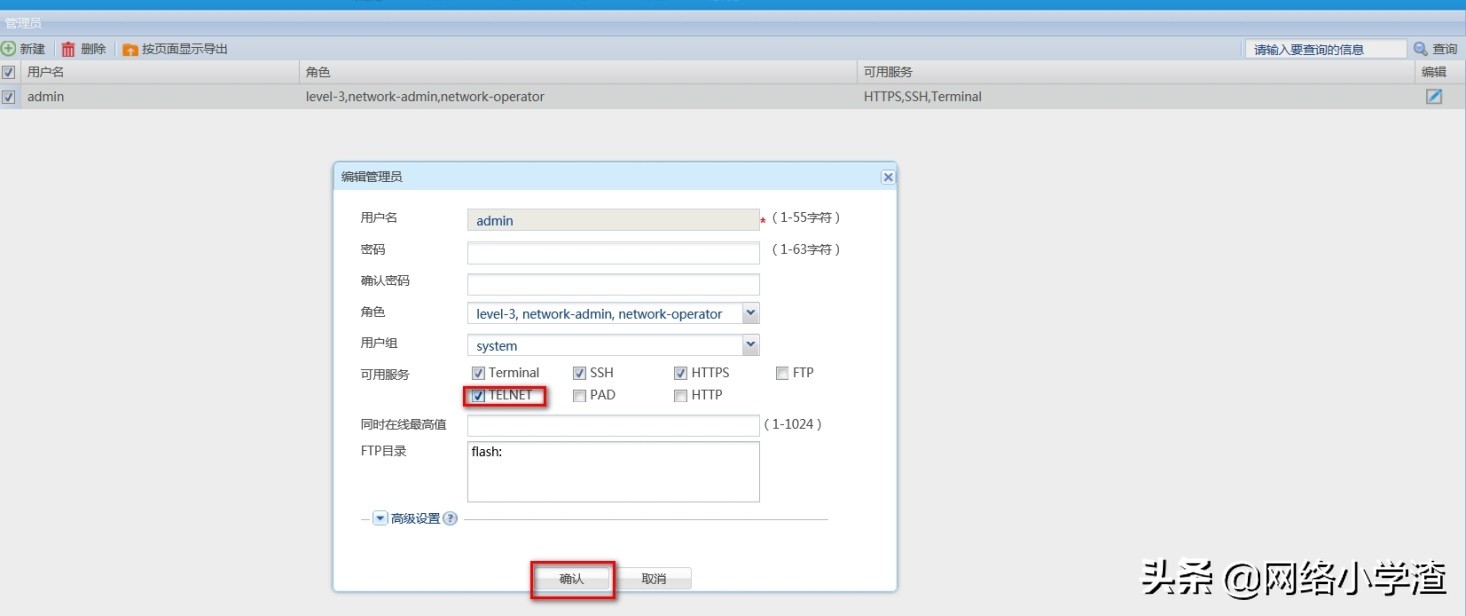Click the magnifier Query (查询) icon
Image resolution: width=1466 pixels, height=616 pixels.
pyautogui.click(x=1420, y=49)
